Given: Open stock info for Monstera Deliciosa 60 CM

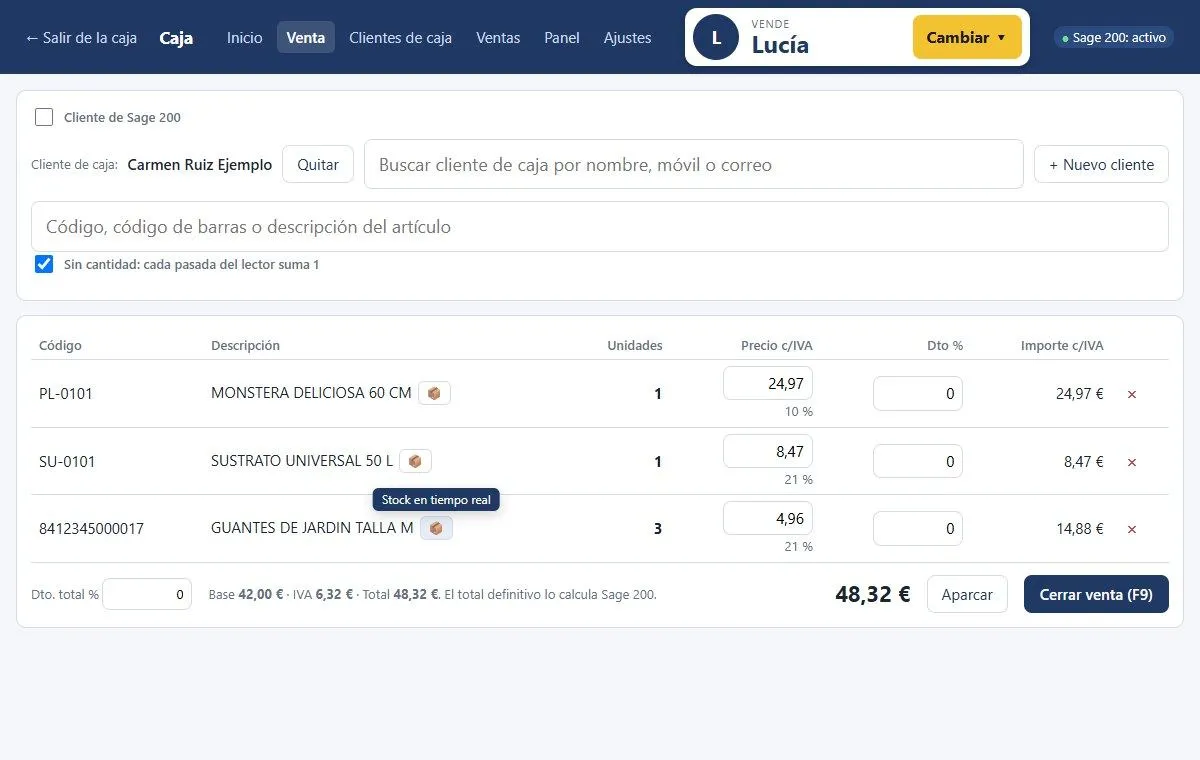Looking at the screenshot, I should [x=434, y=393].
